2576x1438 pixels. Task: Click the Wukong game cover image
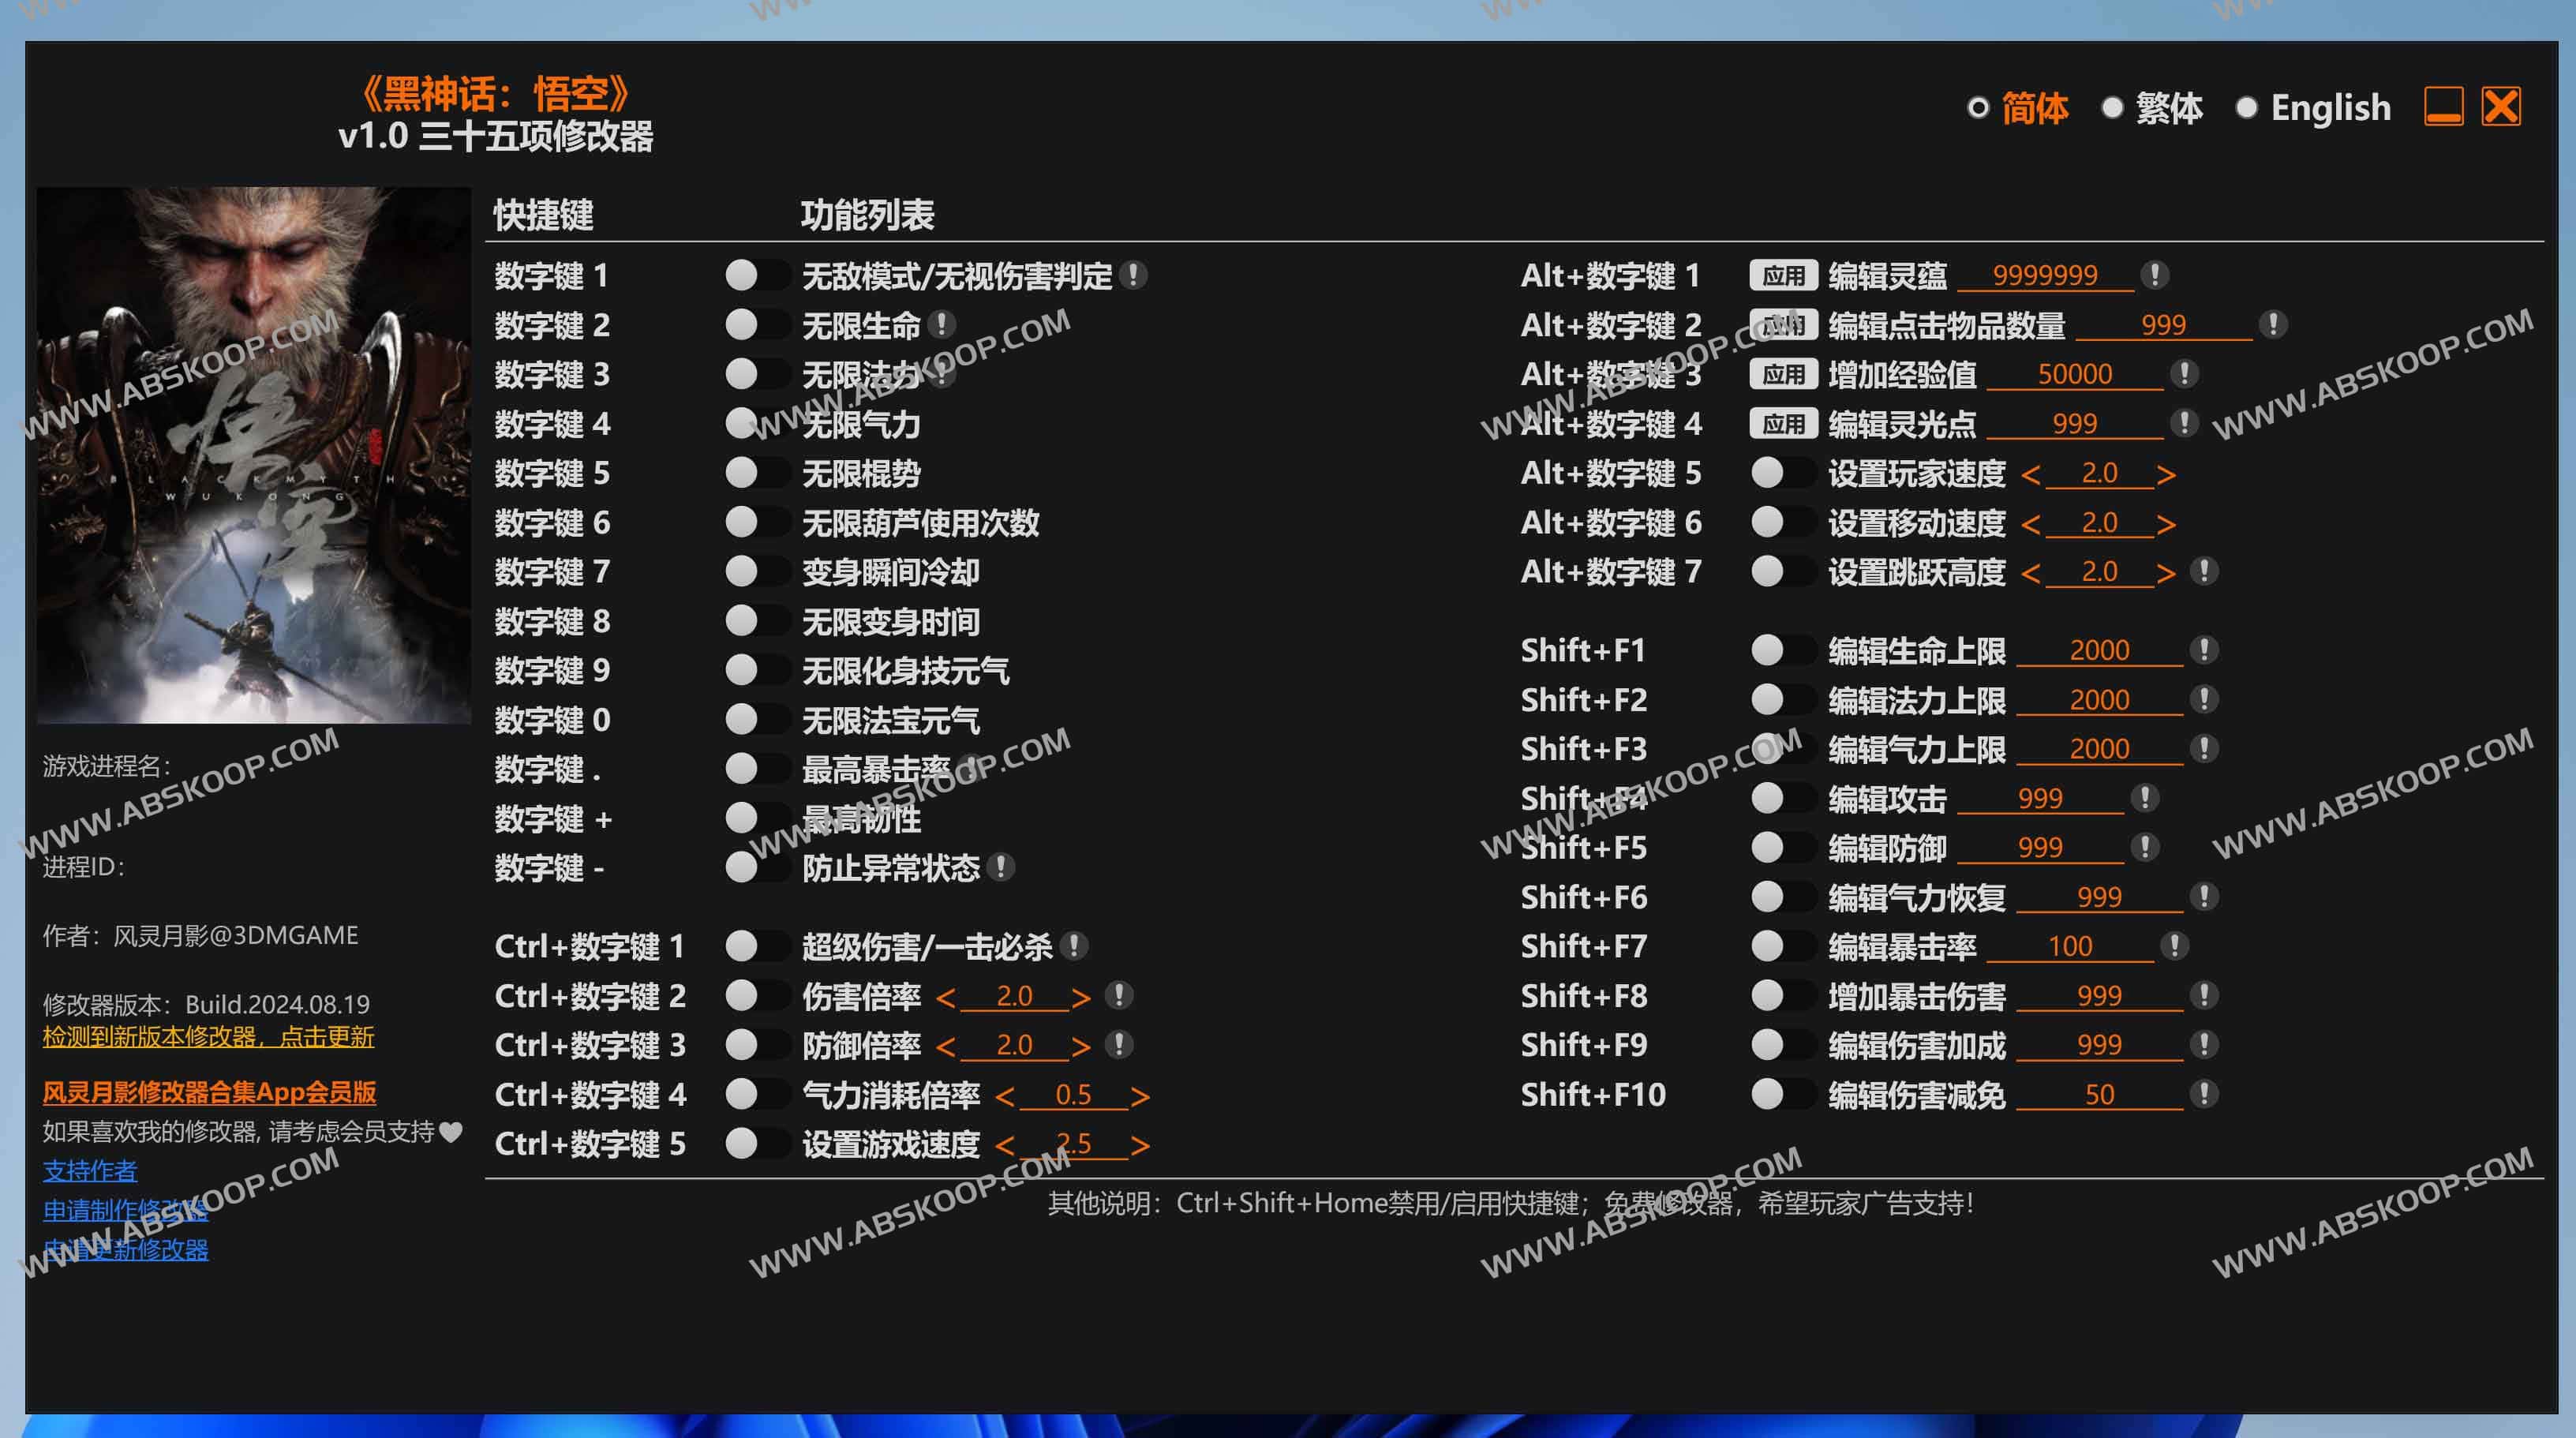pyautogui.click(x=253, y=455)
